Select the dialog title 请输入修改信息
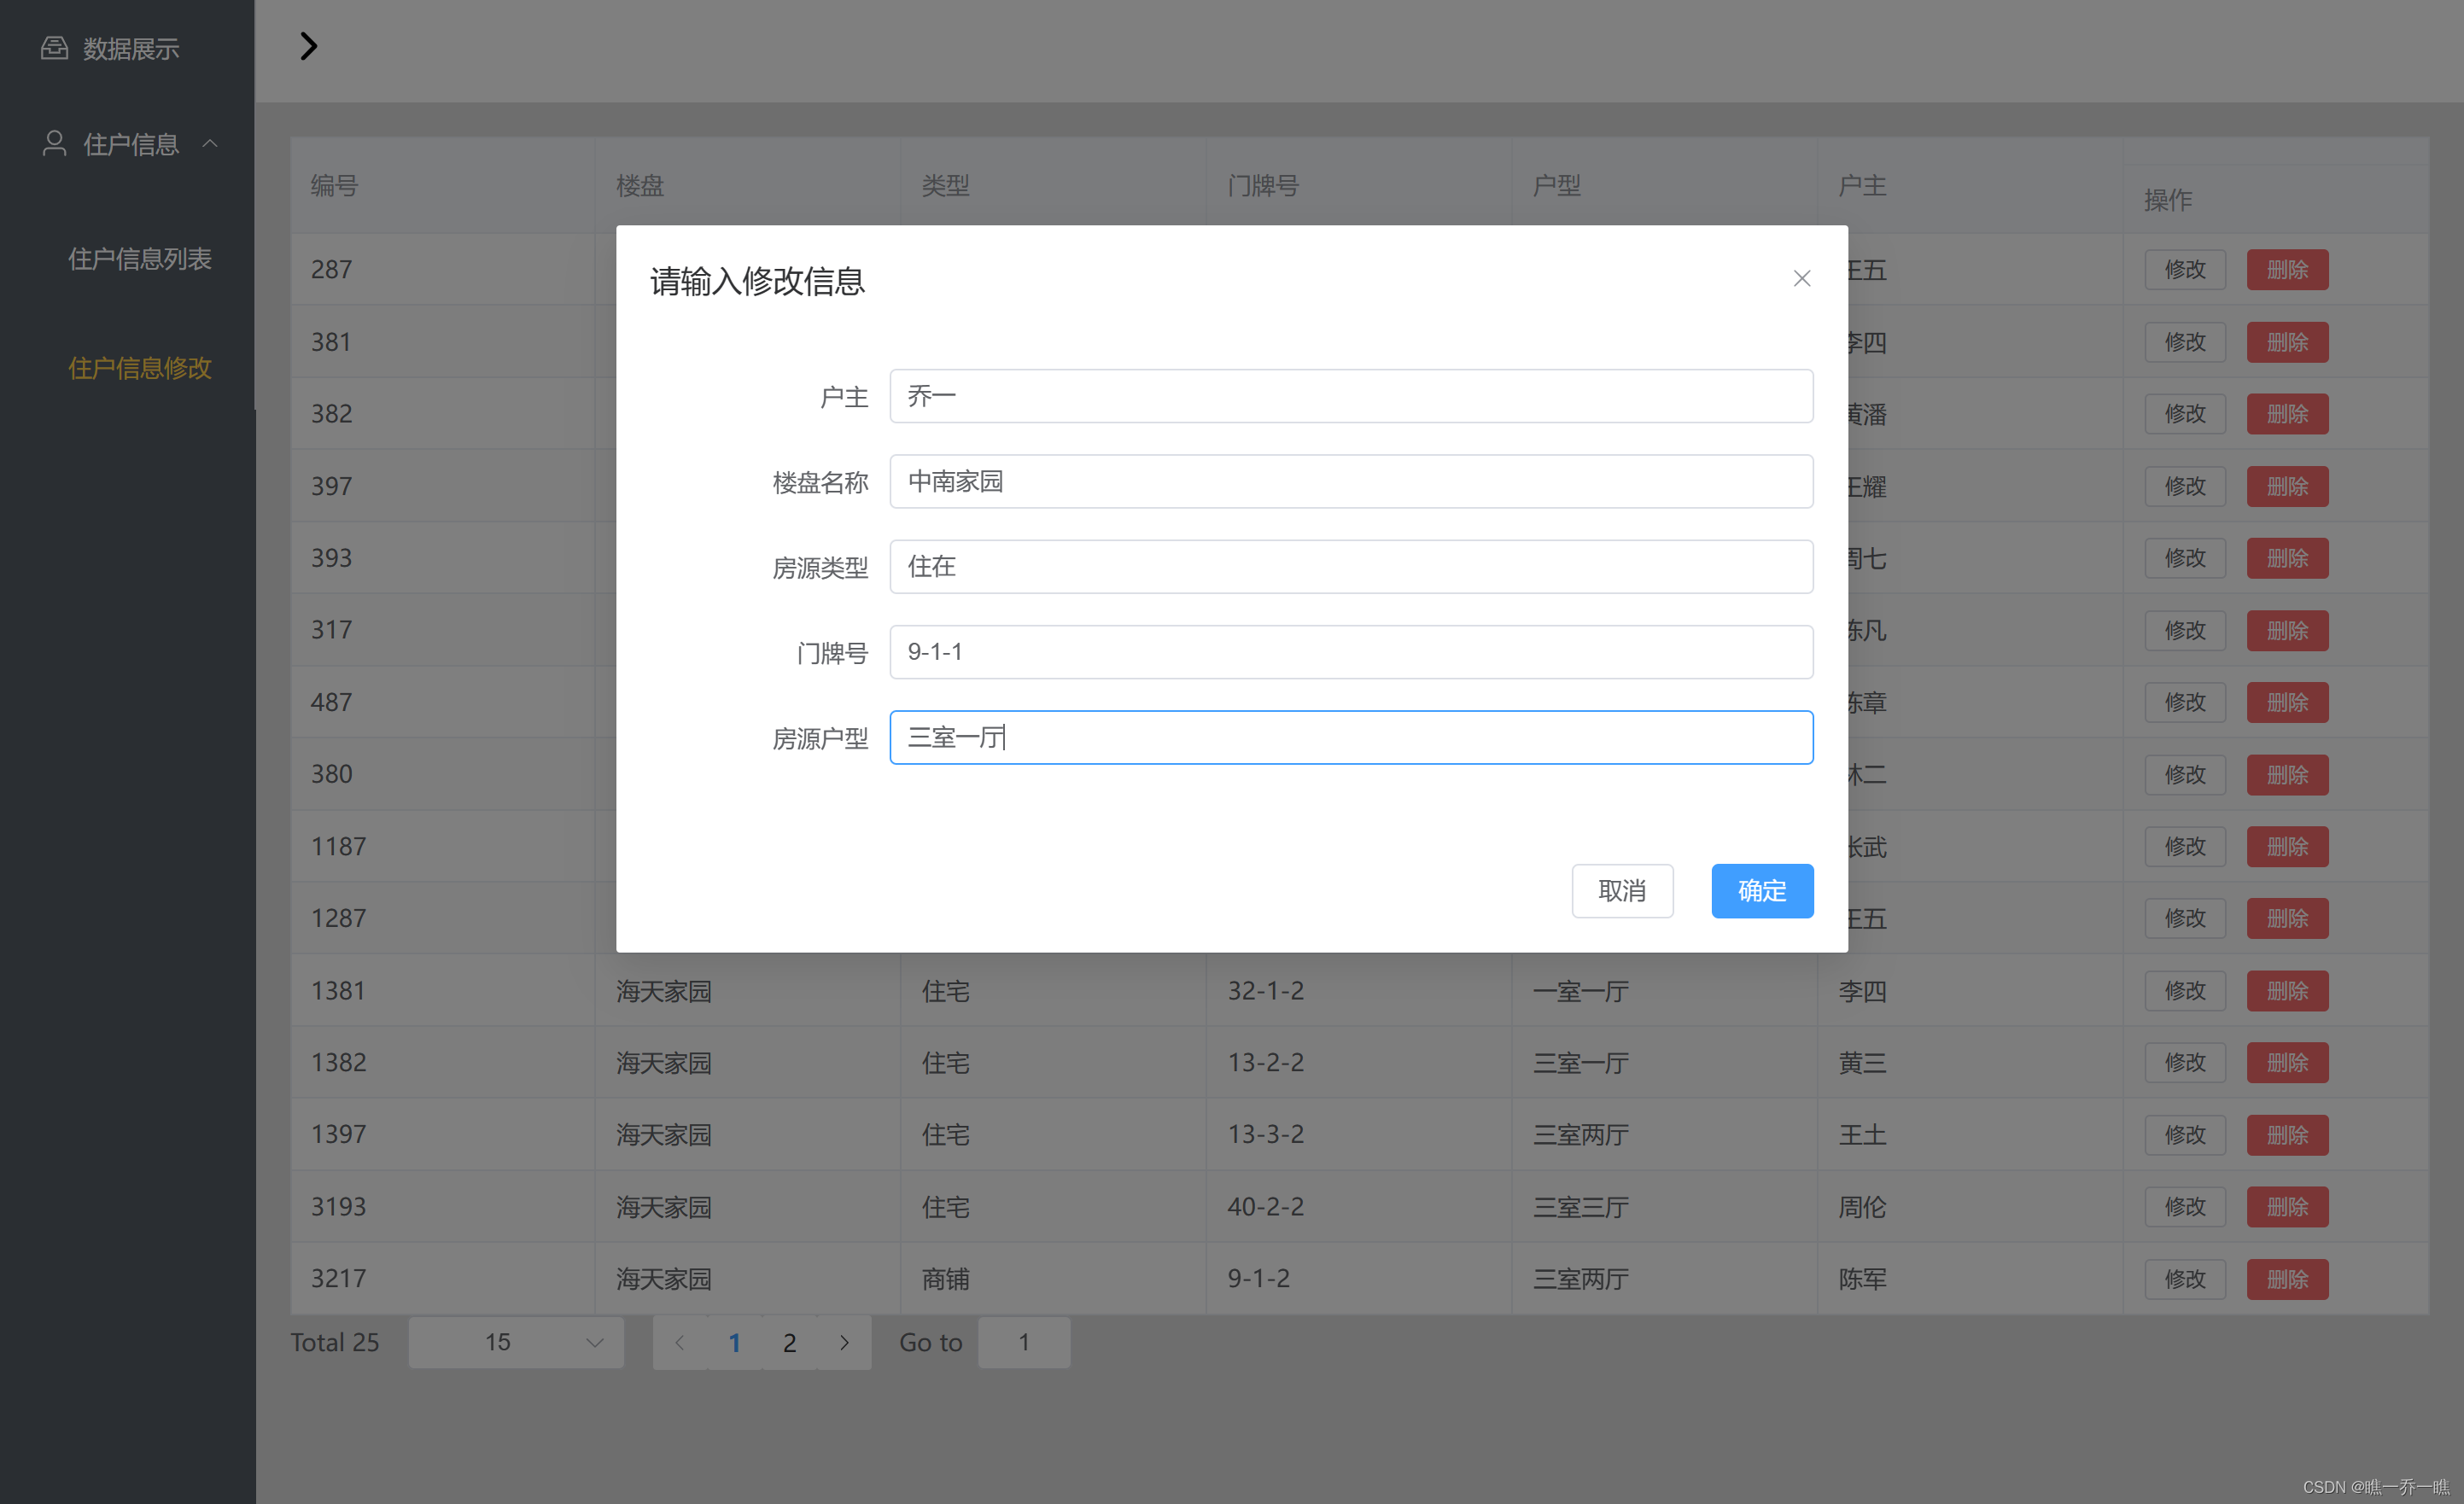The image size is (2464, 1504). [757, 281]
